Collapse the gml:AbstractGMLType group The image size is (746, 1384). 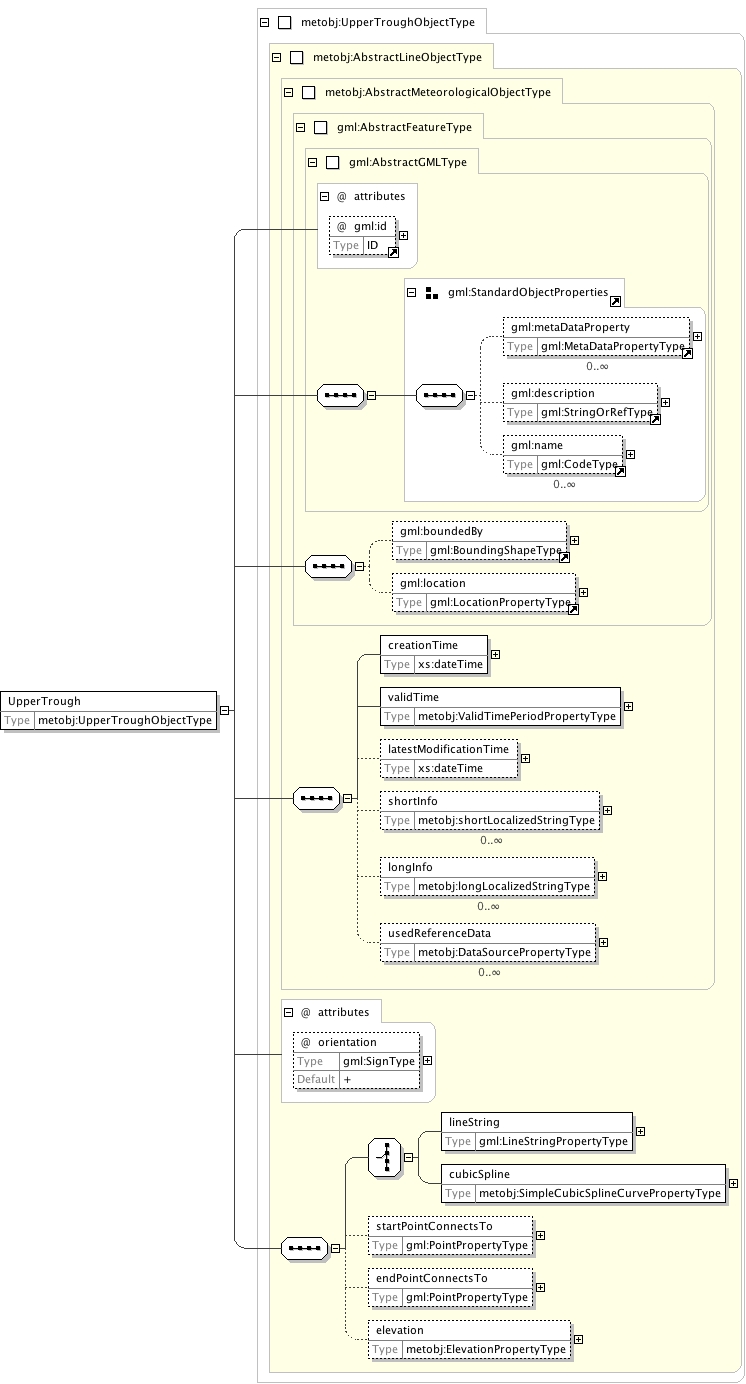(312, 162)
